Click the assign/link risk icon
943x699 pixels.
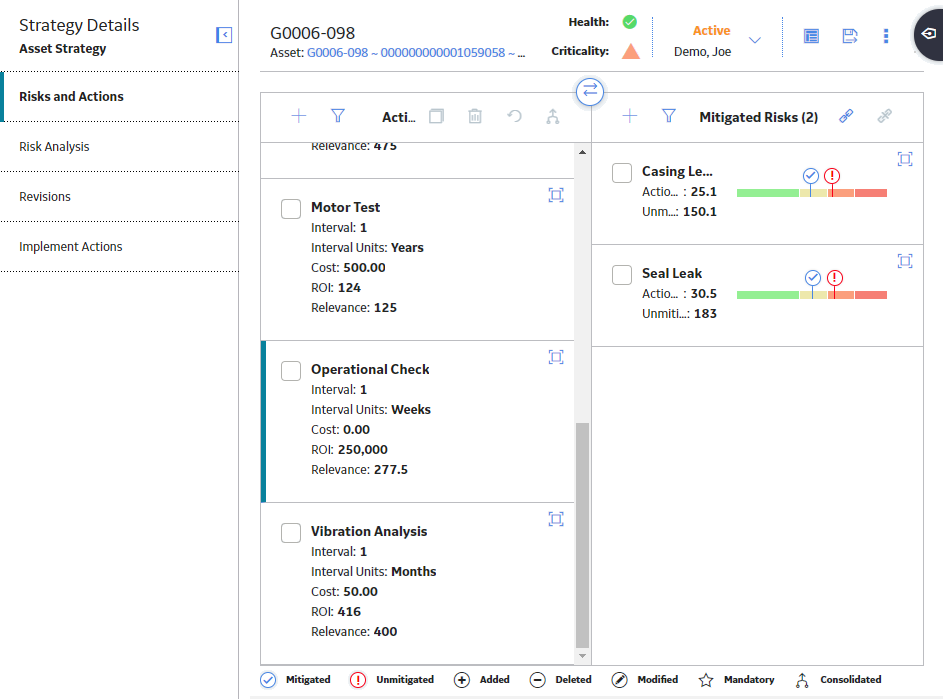coord(846,116)
